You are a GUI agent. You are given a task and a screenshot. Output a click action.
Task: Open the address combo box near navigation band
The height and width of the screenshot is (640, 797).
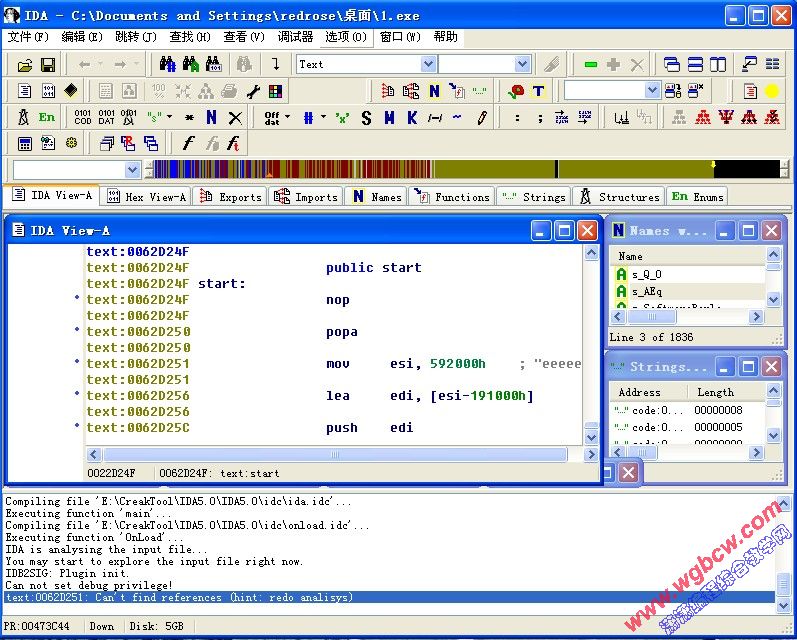click(x=133, y=169)
